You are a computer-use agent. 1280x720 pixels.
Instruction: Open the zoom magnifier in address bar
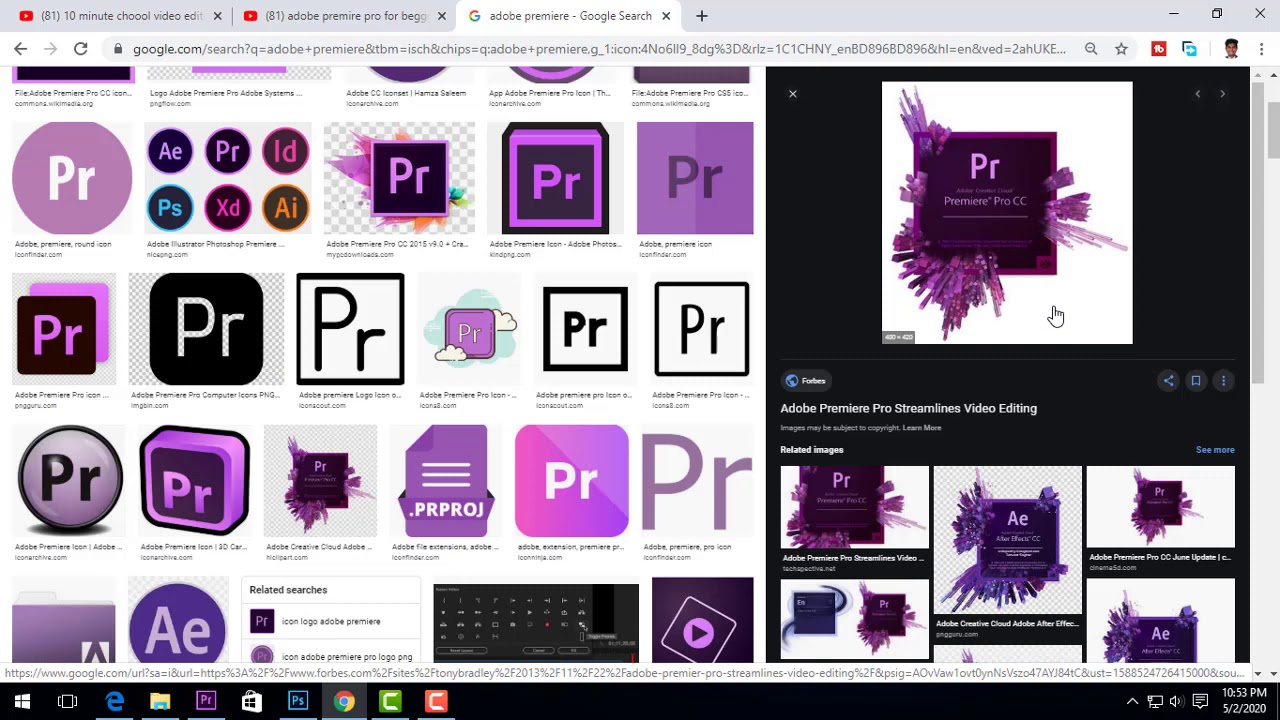pyautogui.click(x=1091, y=49)
